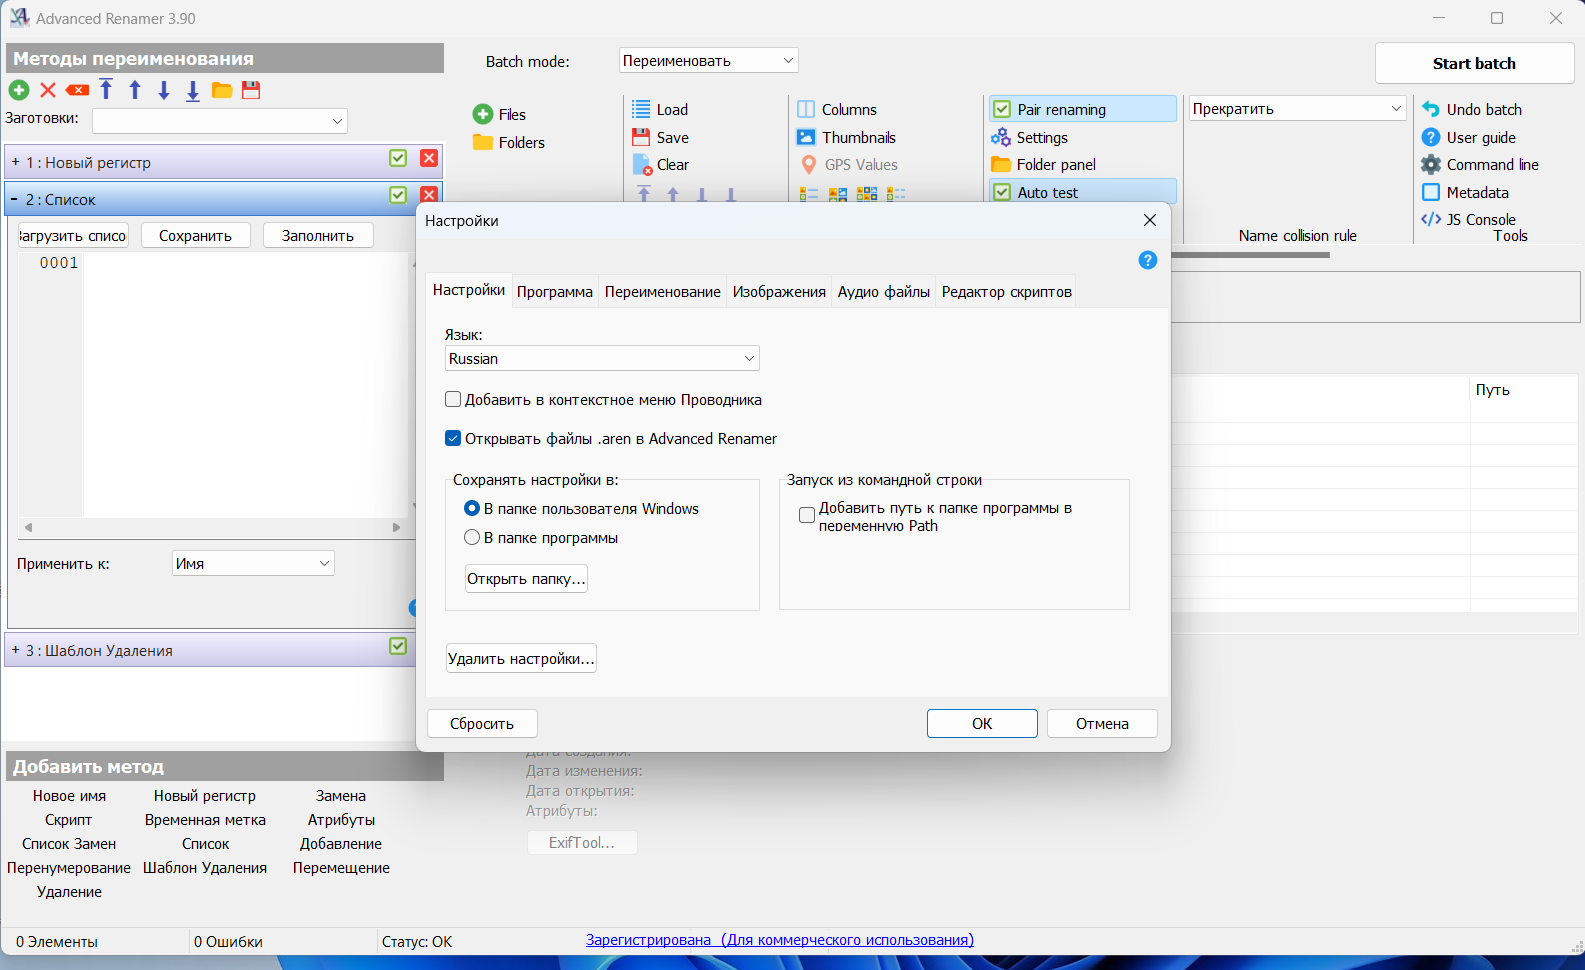1585x970 pixels.
Task: Switch to the Изображения tab
Action: click(779, 292)
